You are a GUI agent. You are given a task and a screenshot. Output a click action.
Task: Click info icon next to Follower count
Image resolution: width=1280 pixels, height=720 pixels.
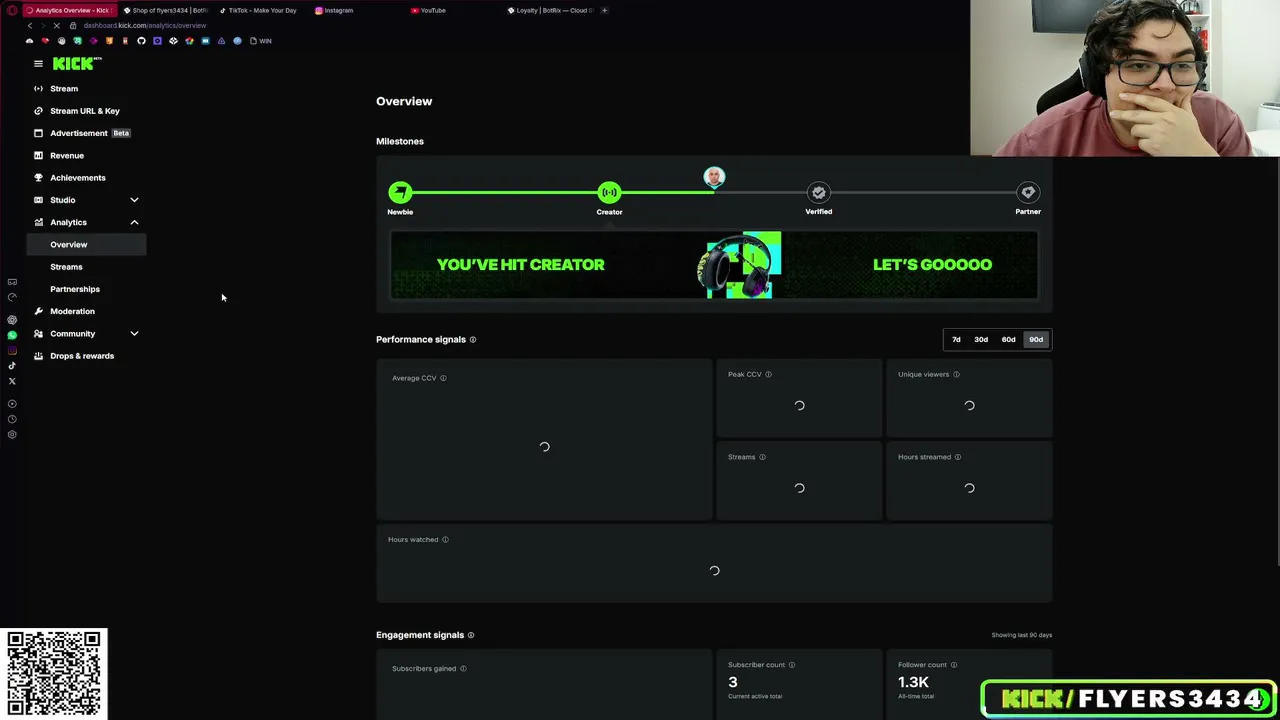954,665
